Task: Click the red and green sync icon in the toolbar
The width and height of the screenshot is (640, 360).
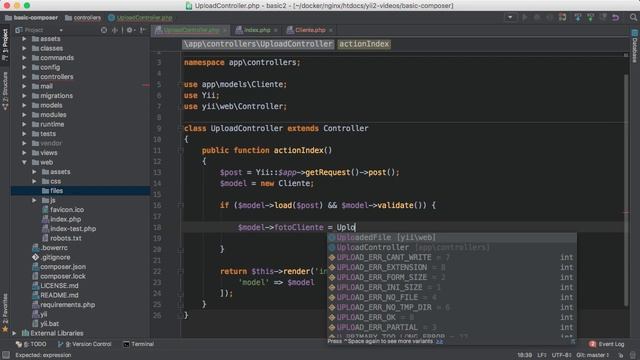Action: pos(563,17)
